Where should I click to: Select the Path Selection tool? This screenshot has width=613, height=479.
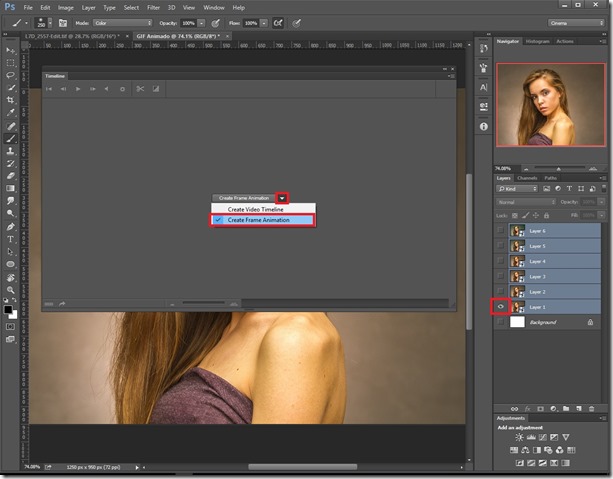pos(10,251)
